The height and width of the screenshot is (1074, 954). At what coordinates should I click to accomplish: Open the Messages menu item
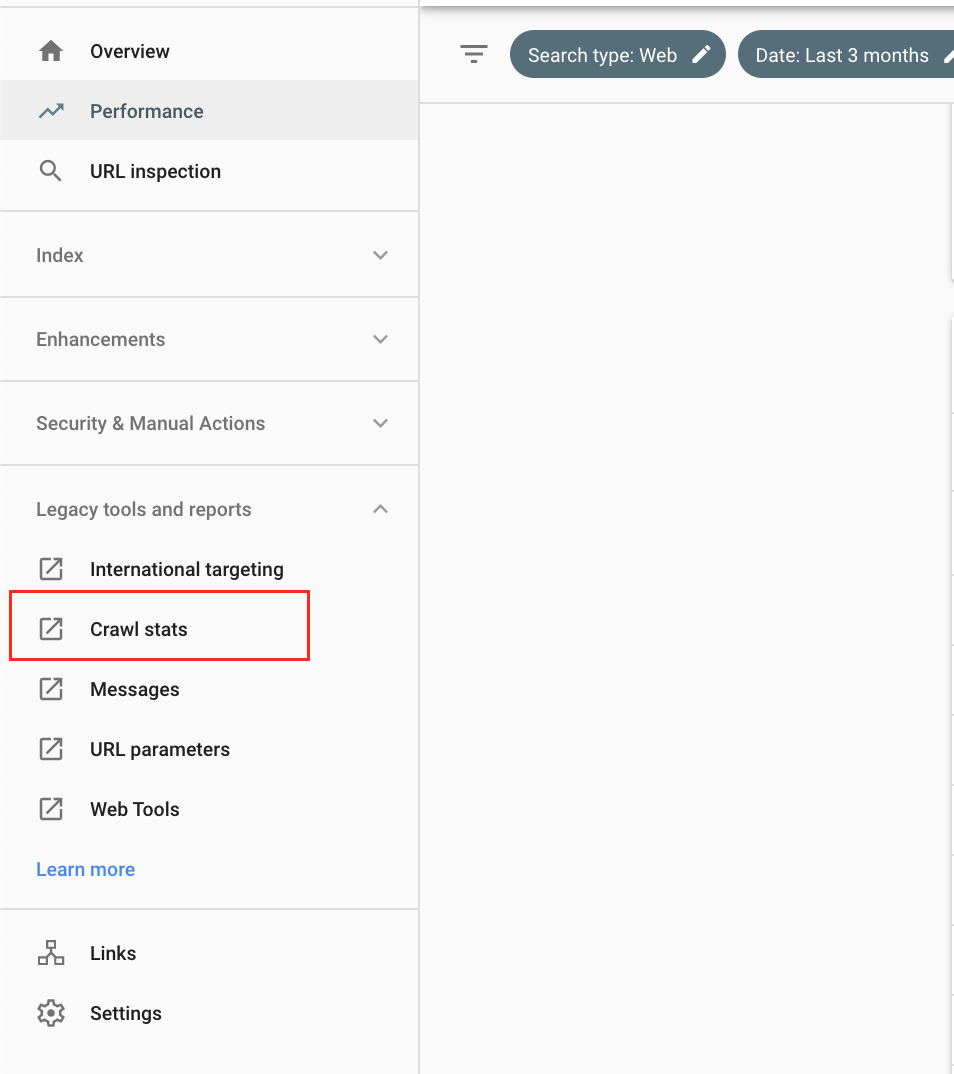[x=135, y=689]
